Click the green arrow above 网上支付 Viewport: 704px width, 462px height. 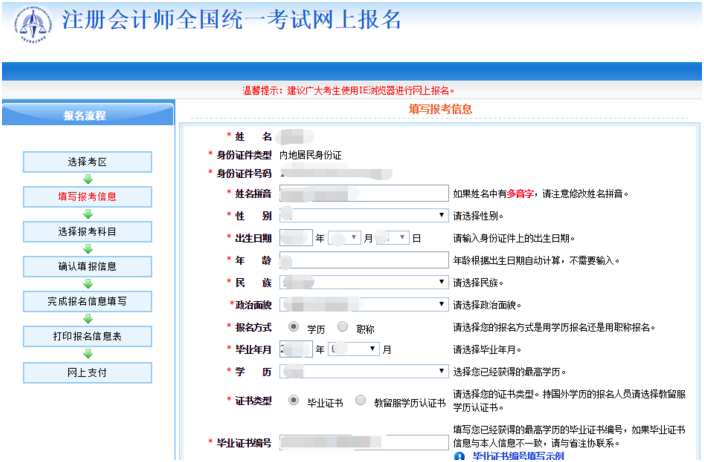pos(88,354)
